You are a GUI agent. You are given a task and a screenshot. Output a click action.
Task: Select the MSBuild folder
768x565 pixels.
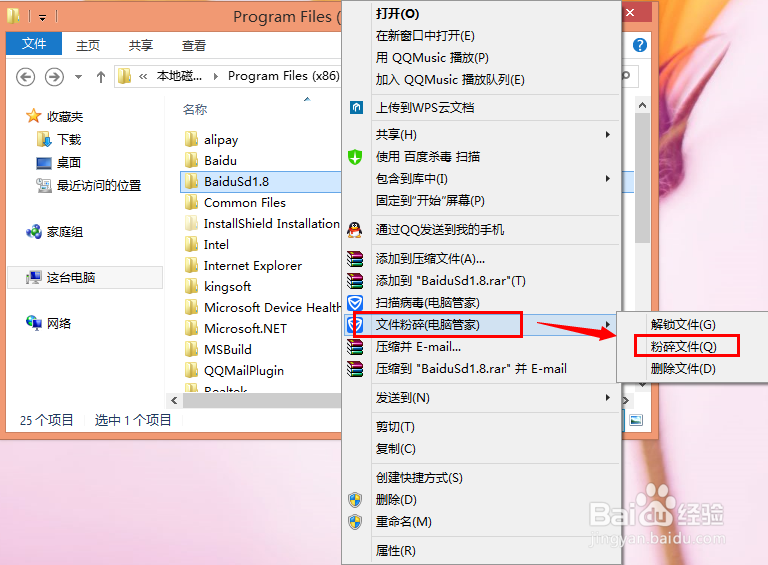click(x=228, y=350)
